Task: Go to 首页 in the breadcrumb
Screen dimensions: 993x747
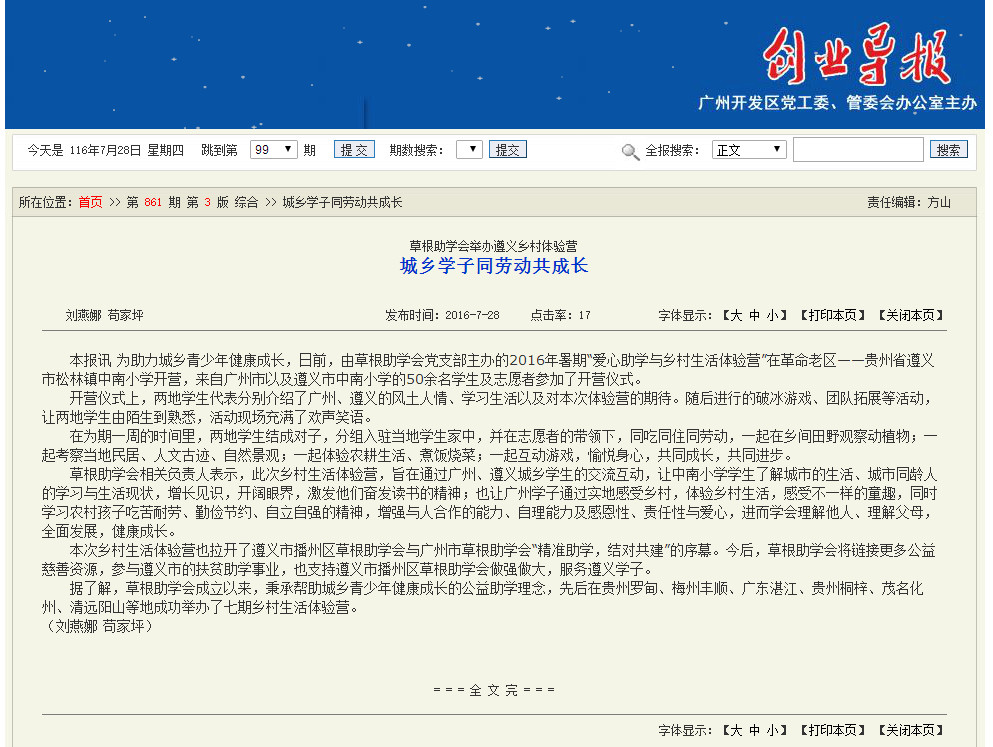Action: 90,202
